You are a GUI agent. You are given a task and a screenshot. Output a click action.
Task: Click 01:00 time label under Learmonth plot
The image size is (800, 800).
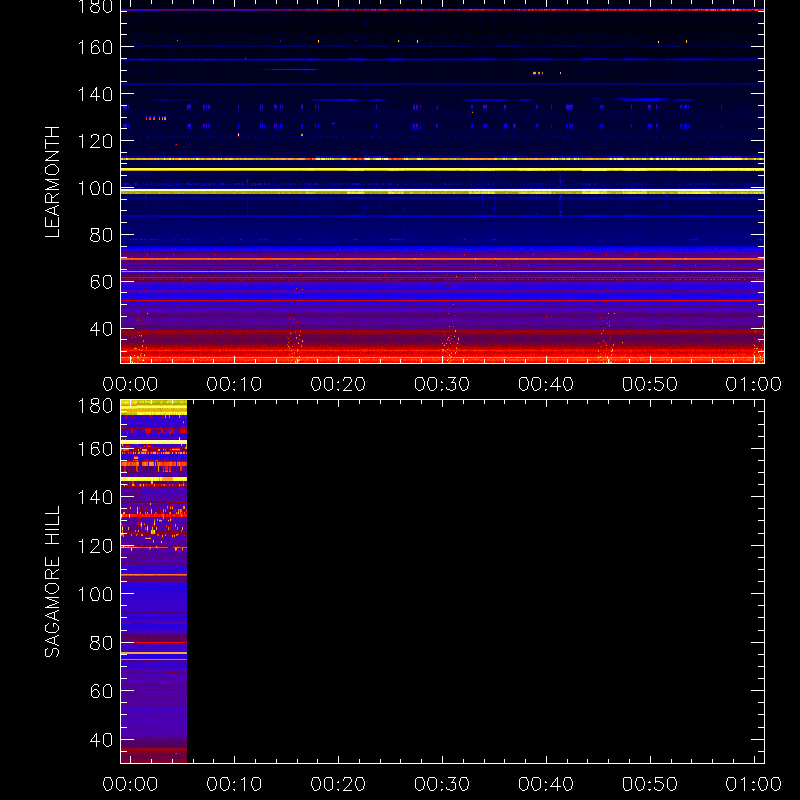754,384
